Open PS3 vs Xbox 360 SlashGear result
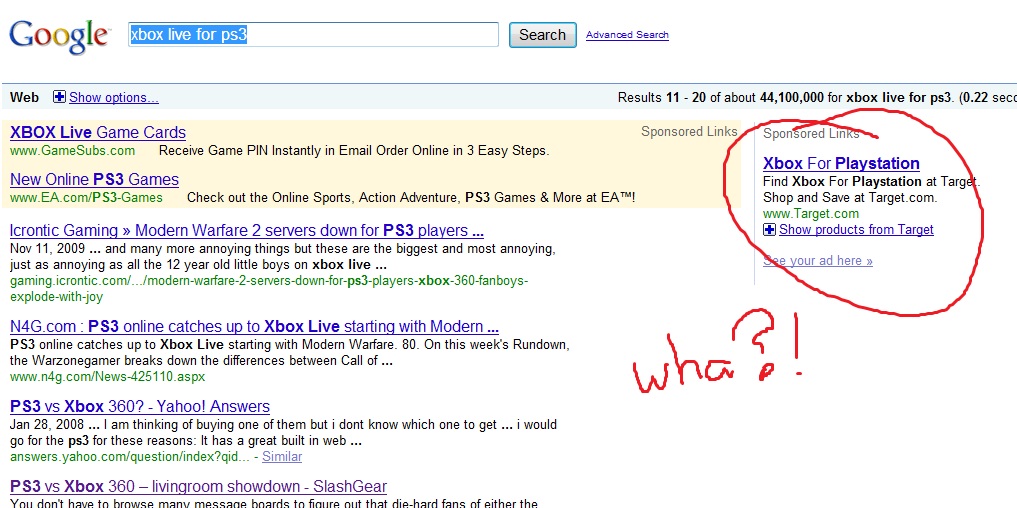The height and width of the screenshot is (508, 1017). click(x=198, y=487)
